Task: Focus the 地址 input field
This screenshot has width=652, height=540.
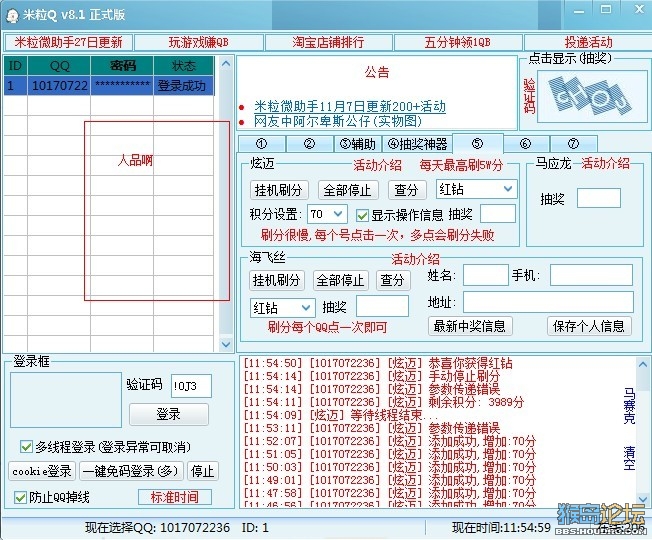Action: (x=548, y=302)
